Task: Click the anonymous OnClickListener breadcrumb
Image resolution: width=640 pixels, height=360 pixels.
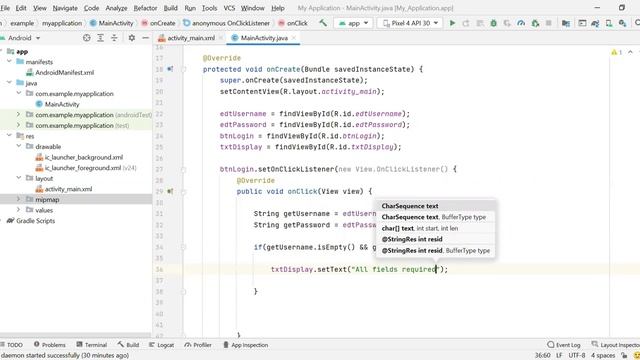Action: tap(227, 23)
